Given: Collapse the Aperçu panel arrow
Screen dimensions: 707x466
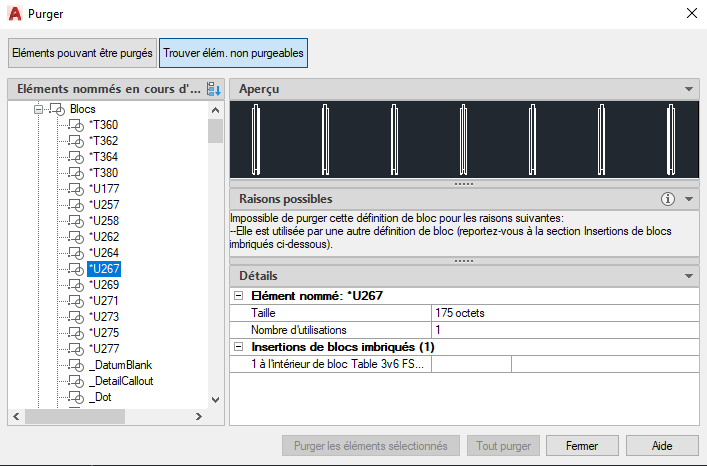Looking at the screenshot, I should pos(689,89).
